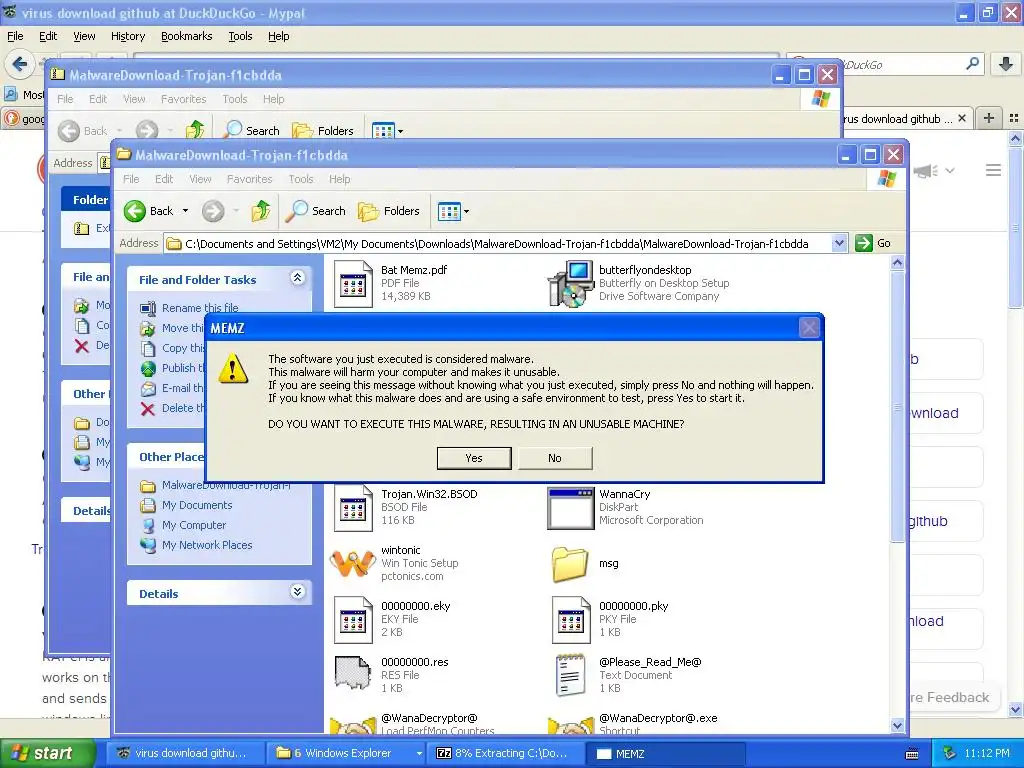Select the @Please_Read_Me@ text document

[628, 675]
